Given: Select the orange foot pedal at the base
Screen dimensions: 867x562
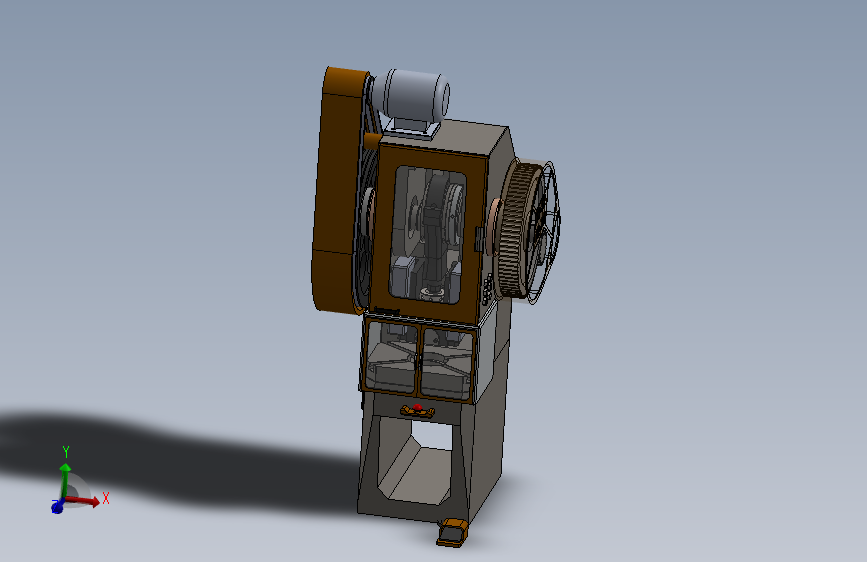Looking at the screenshot, I should coord(453,532).
